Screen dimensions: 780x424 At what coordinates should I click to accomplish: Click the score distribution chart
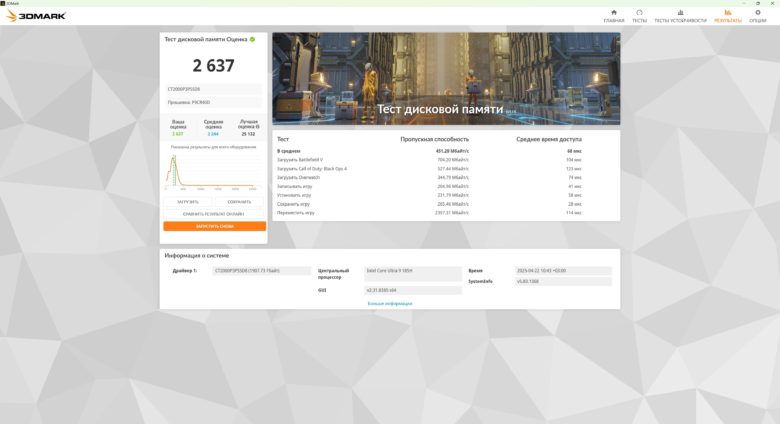tap(213, 172)
